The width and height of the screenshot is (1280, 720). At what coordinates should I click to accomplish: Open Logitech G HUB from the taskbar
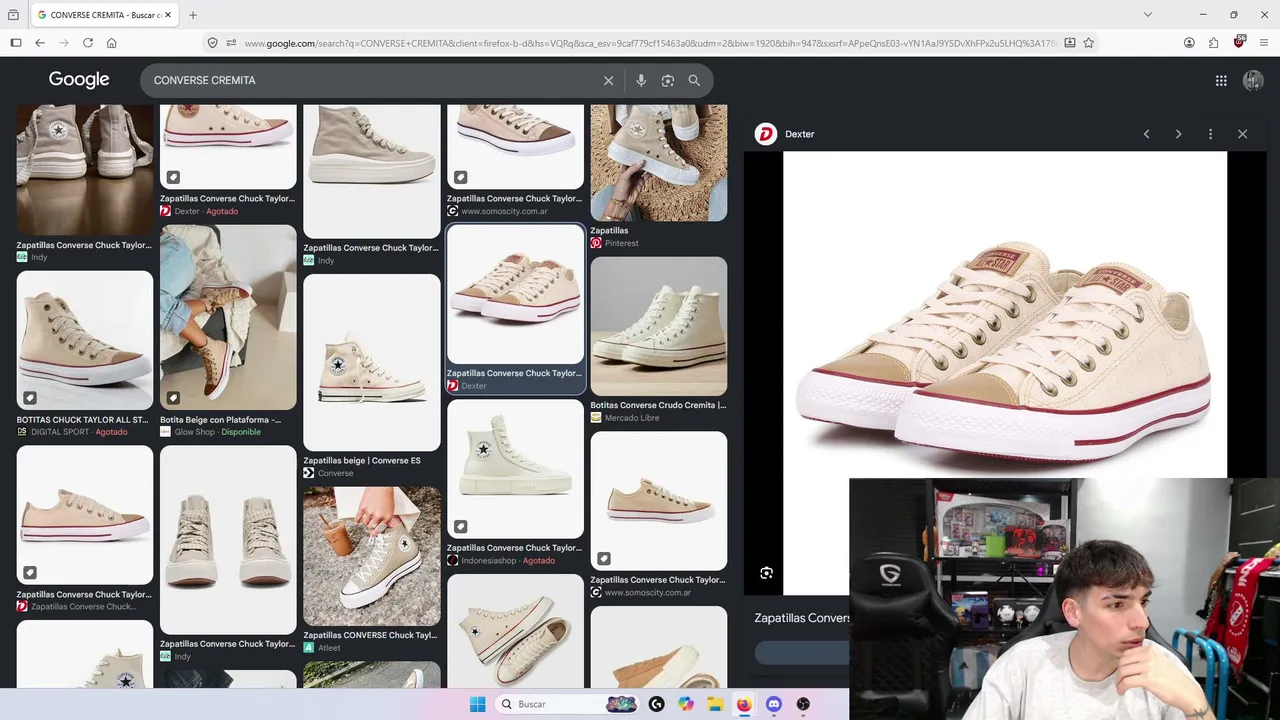656,704
